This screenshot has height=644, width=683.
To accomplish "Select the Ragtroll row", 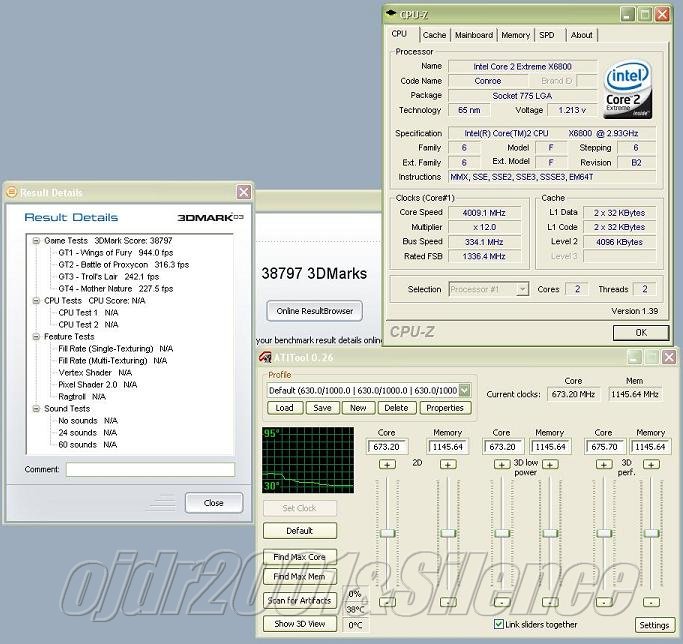I will (82, 397).
